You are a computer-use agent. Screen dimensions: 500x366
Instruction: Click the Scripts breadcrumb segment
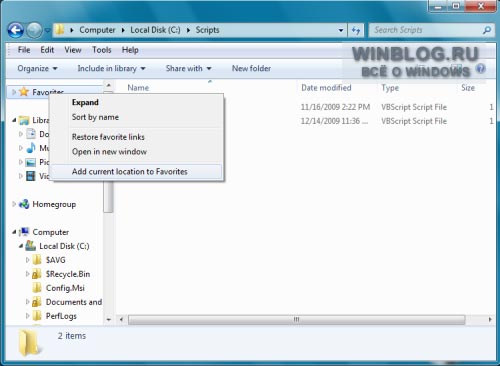(207, 30)
